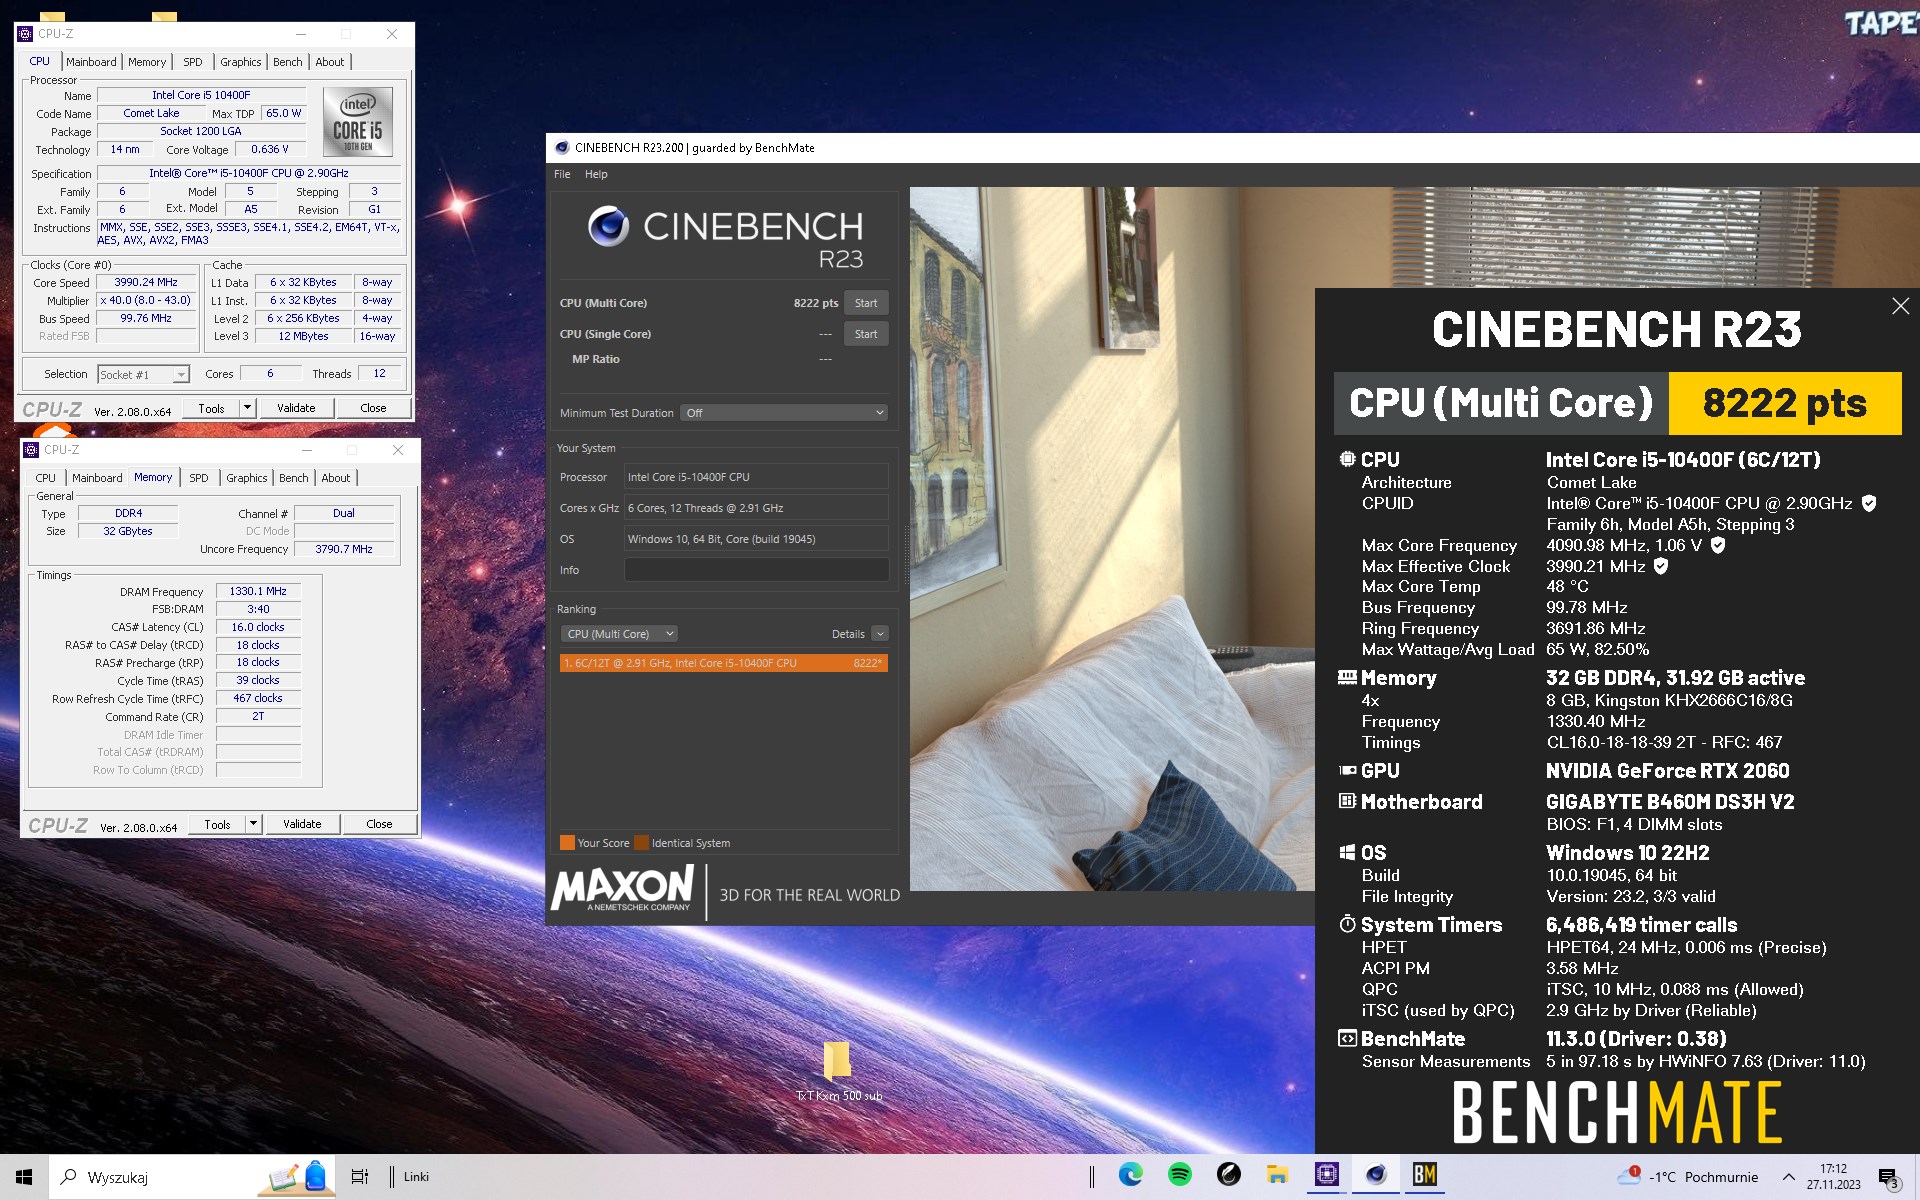The image size is (1920, 1200).
Task: Click Tools button in lower CPU-Z window
Action: 217,824
